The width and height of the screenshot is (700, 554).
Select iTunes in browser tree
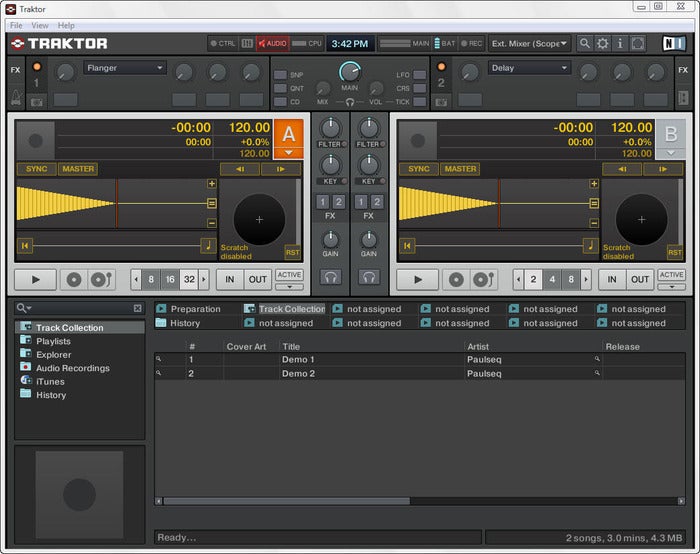(50, 382)
